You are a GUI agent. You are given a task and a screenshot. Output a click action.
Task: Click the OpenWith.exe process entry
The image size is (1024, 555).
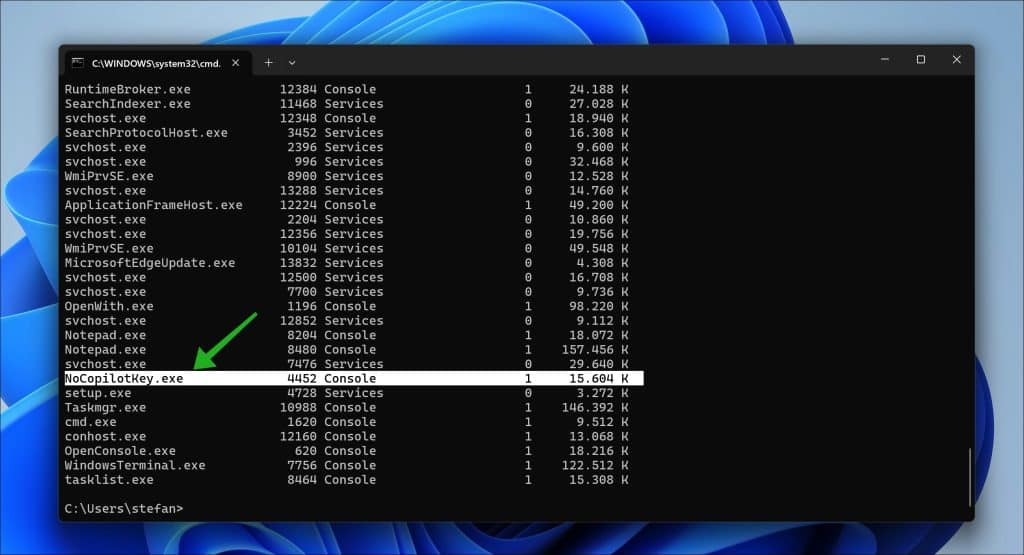point(109,306)
